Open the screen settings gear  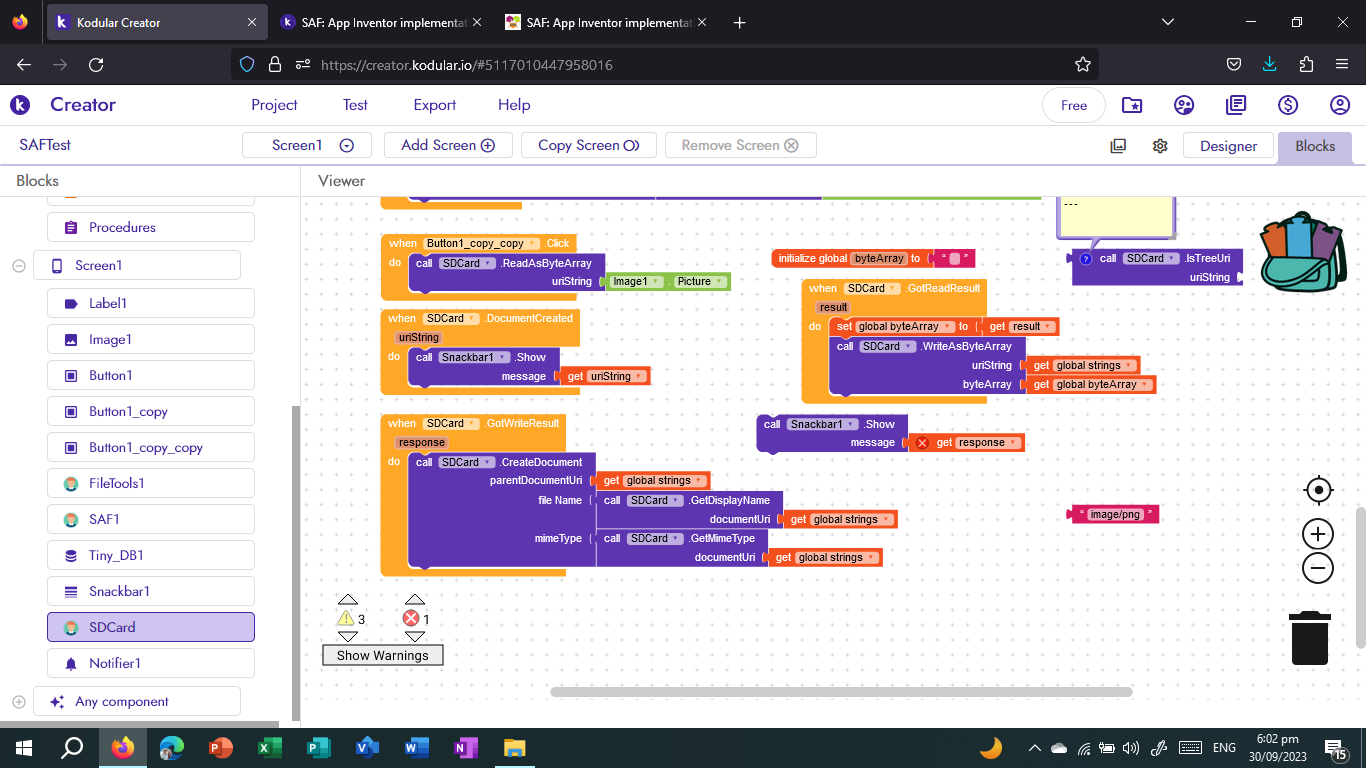[1160, 145]
